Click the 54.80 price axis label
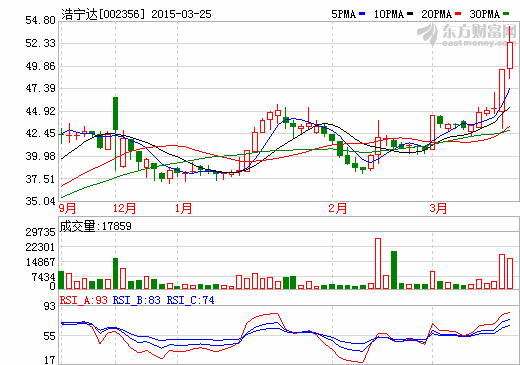520x365 pixels. (40, 20)
